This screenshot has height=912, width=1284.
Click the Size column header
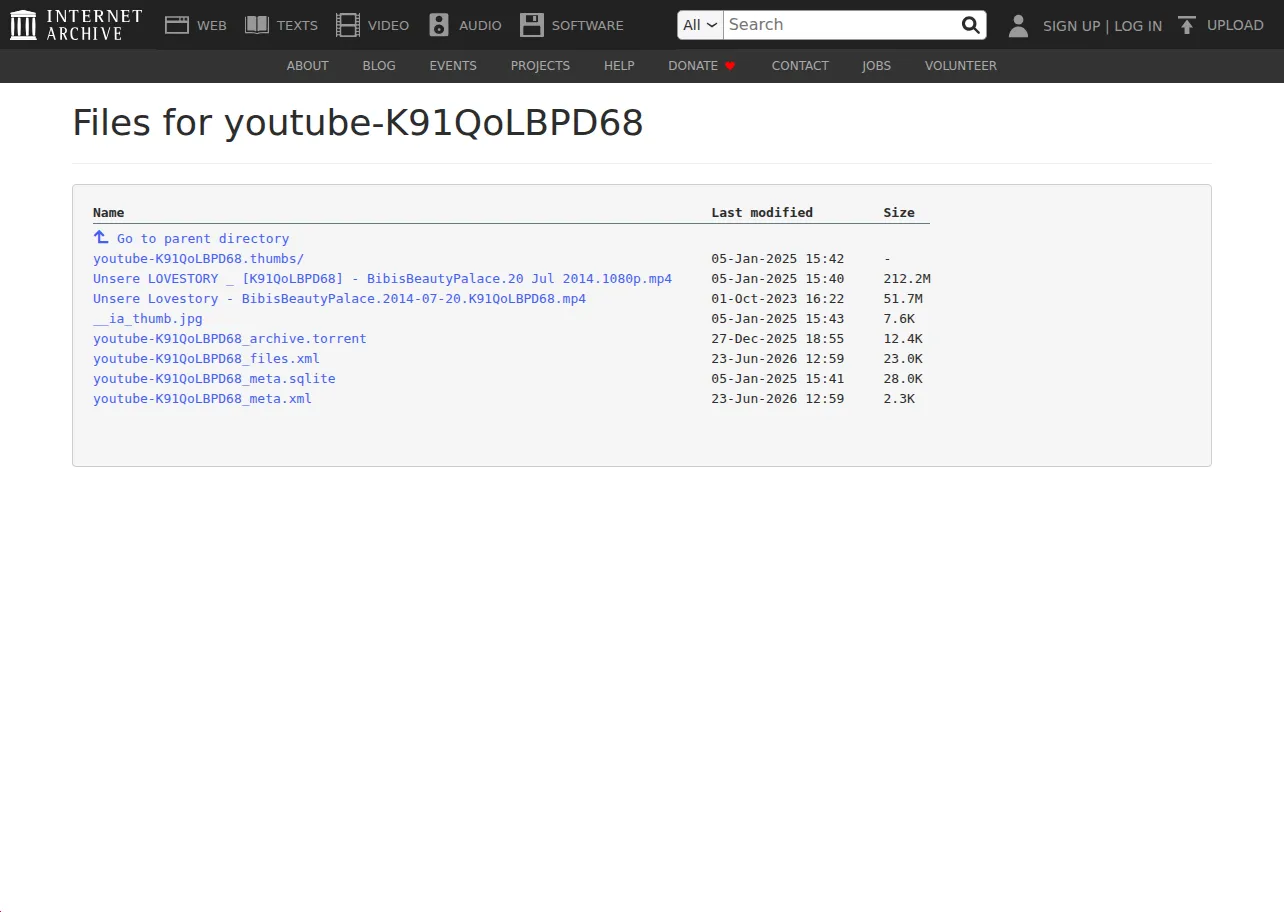(899, 212)
